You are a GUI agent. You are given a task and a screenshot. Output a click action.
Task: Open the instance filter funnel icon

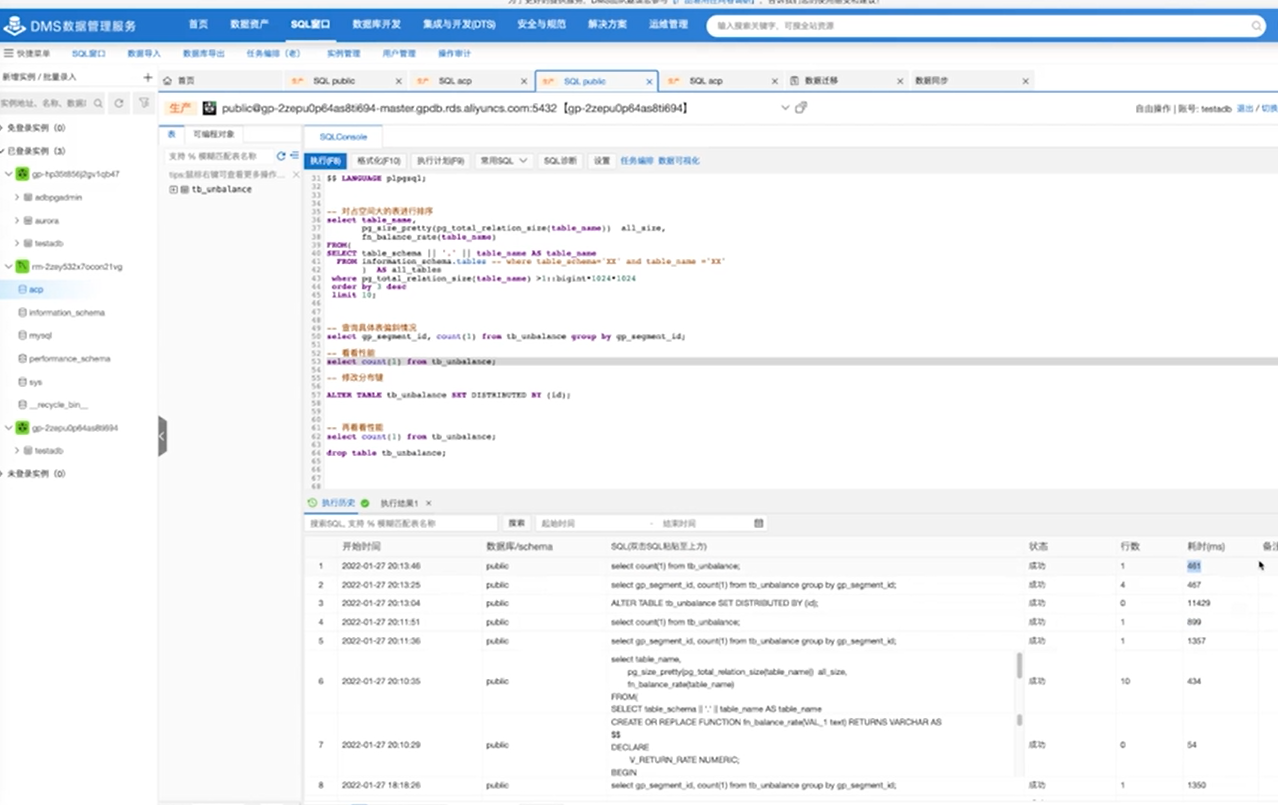(x=144, y=103)
